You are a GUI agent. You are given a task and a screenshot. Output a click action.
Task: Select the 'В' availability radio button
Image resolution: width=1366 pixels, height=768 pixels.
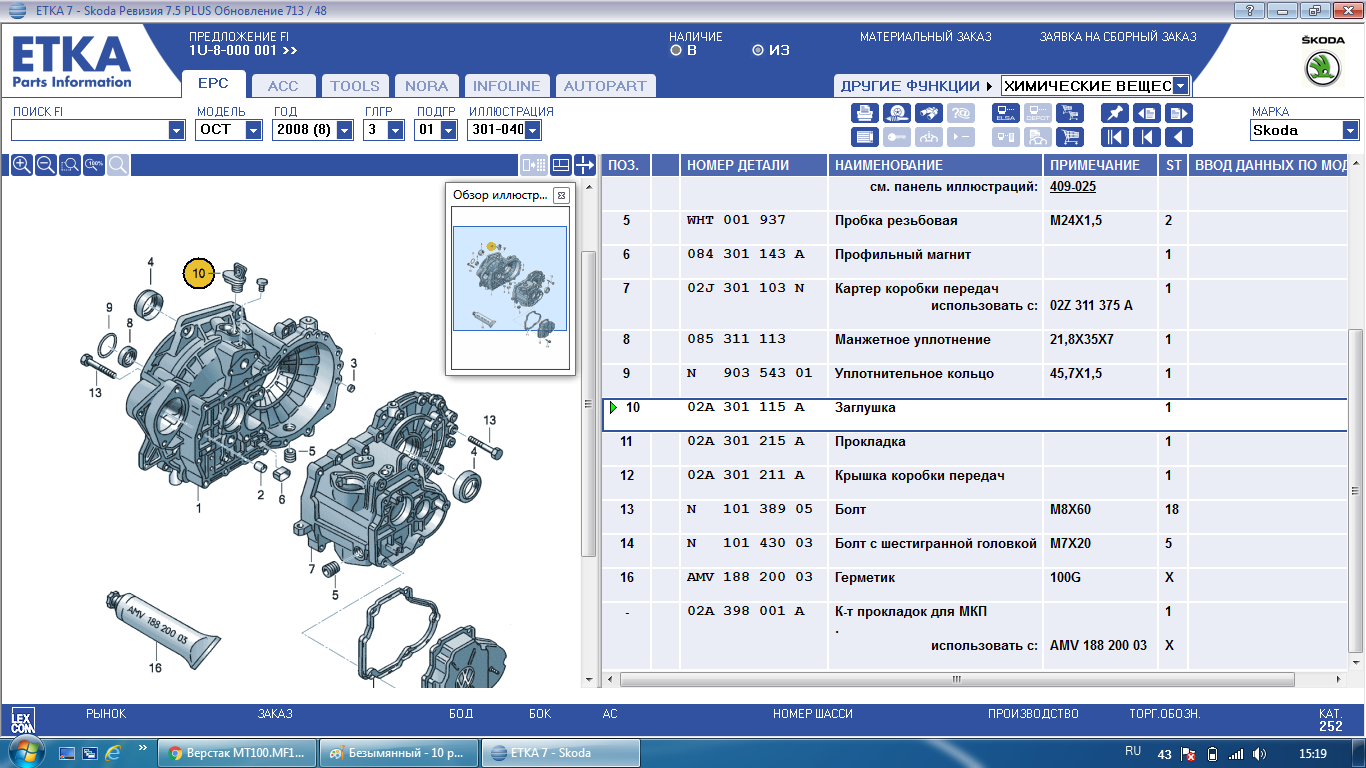coord(676,50)
